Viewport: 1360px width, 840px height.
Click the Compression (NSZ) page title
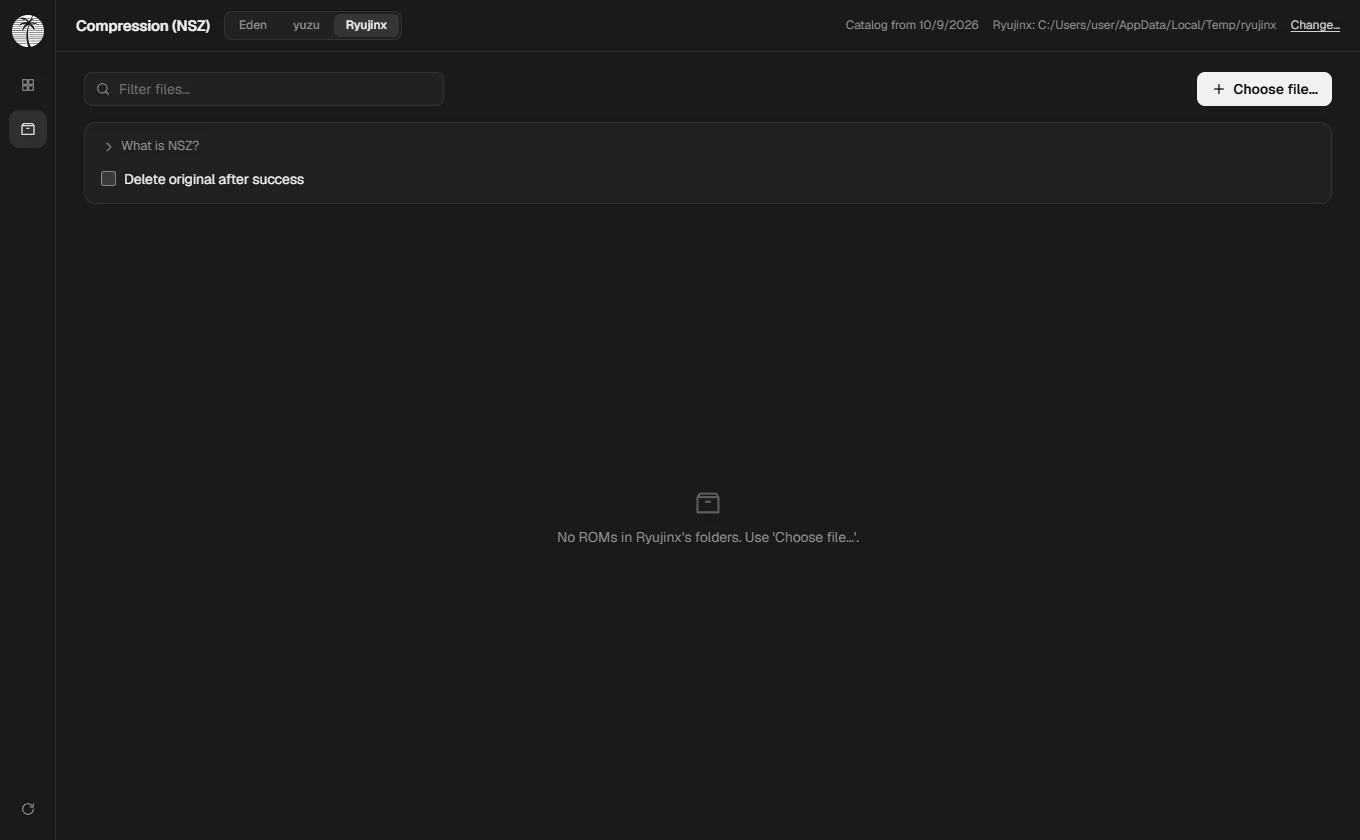143,26
